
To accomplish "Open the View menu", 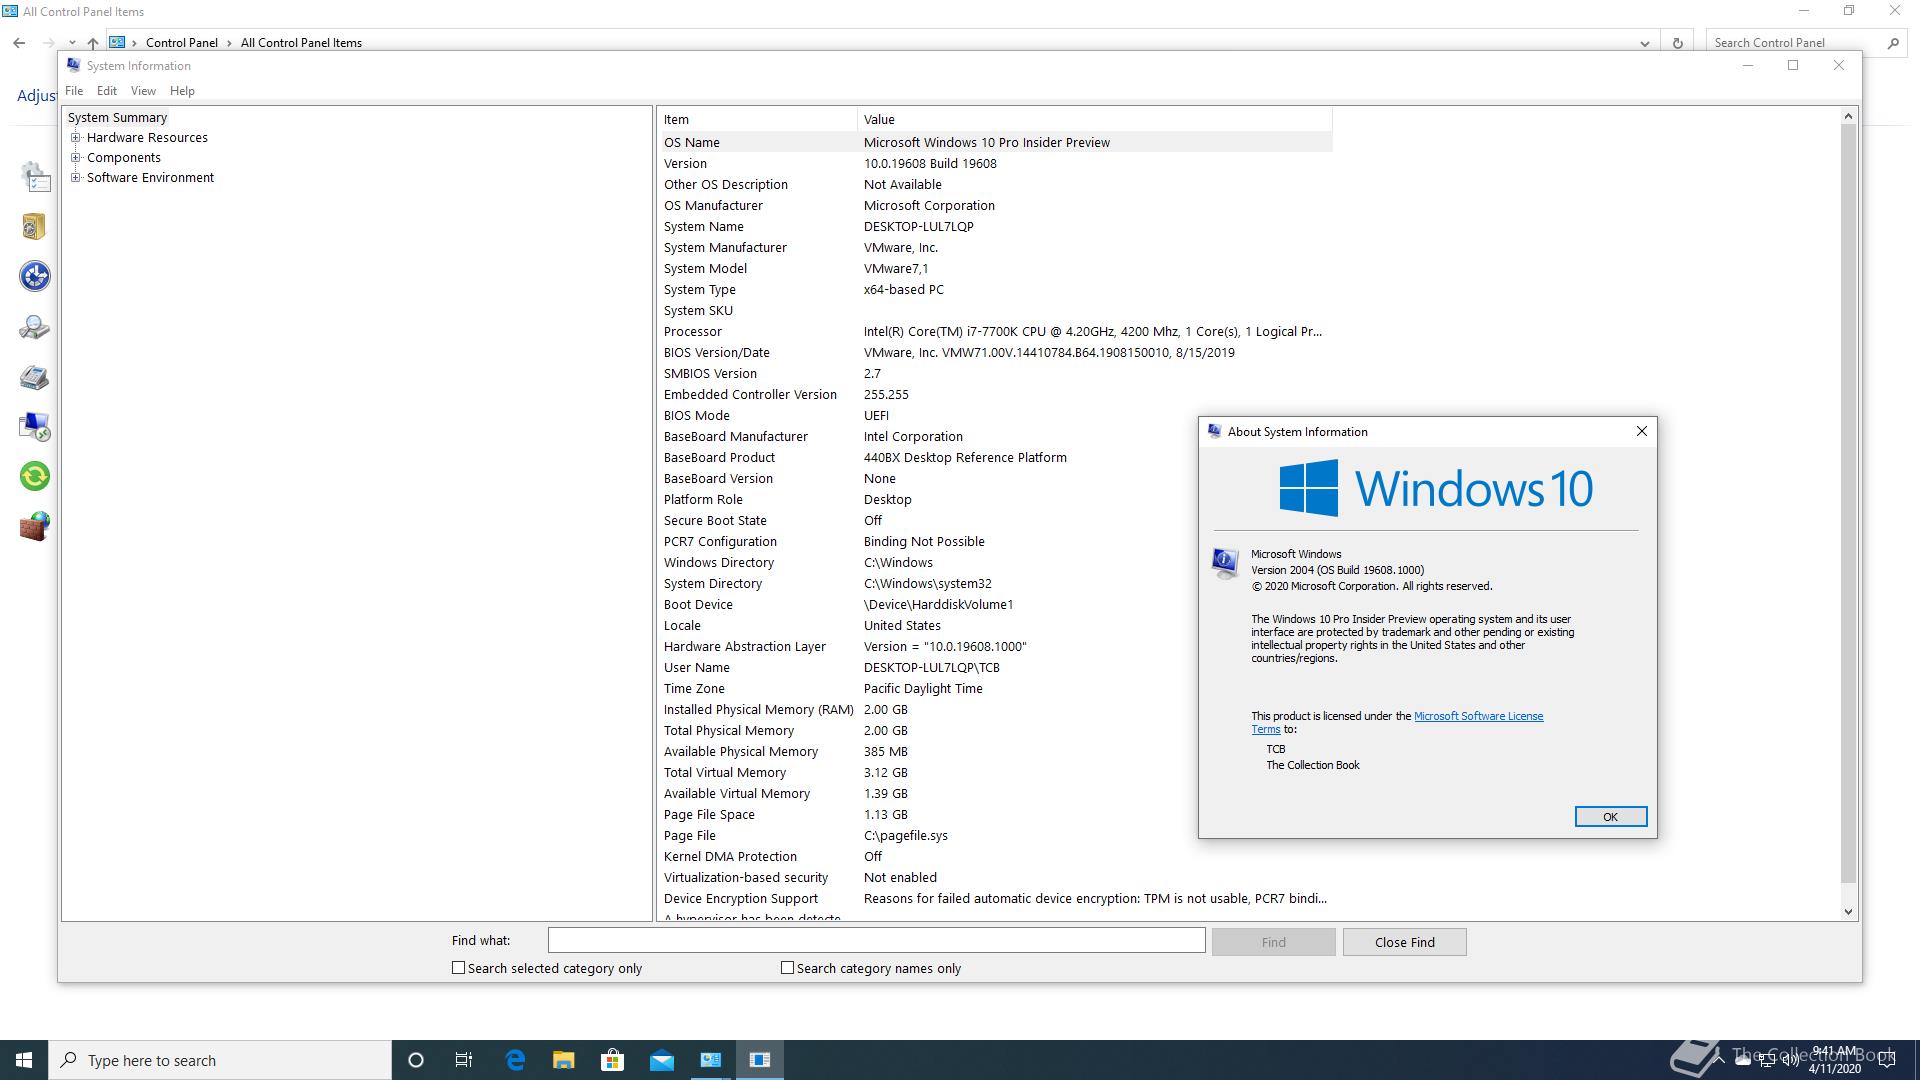I will click(143, 91).
